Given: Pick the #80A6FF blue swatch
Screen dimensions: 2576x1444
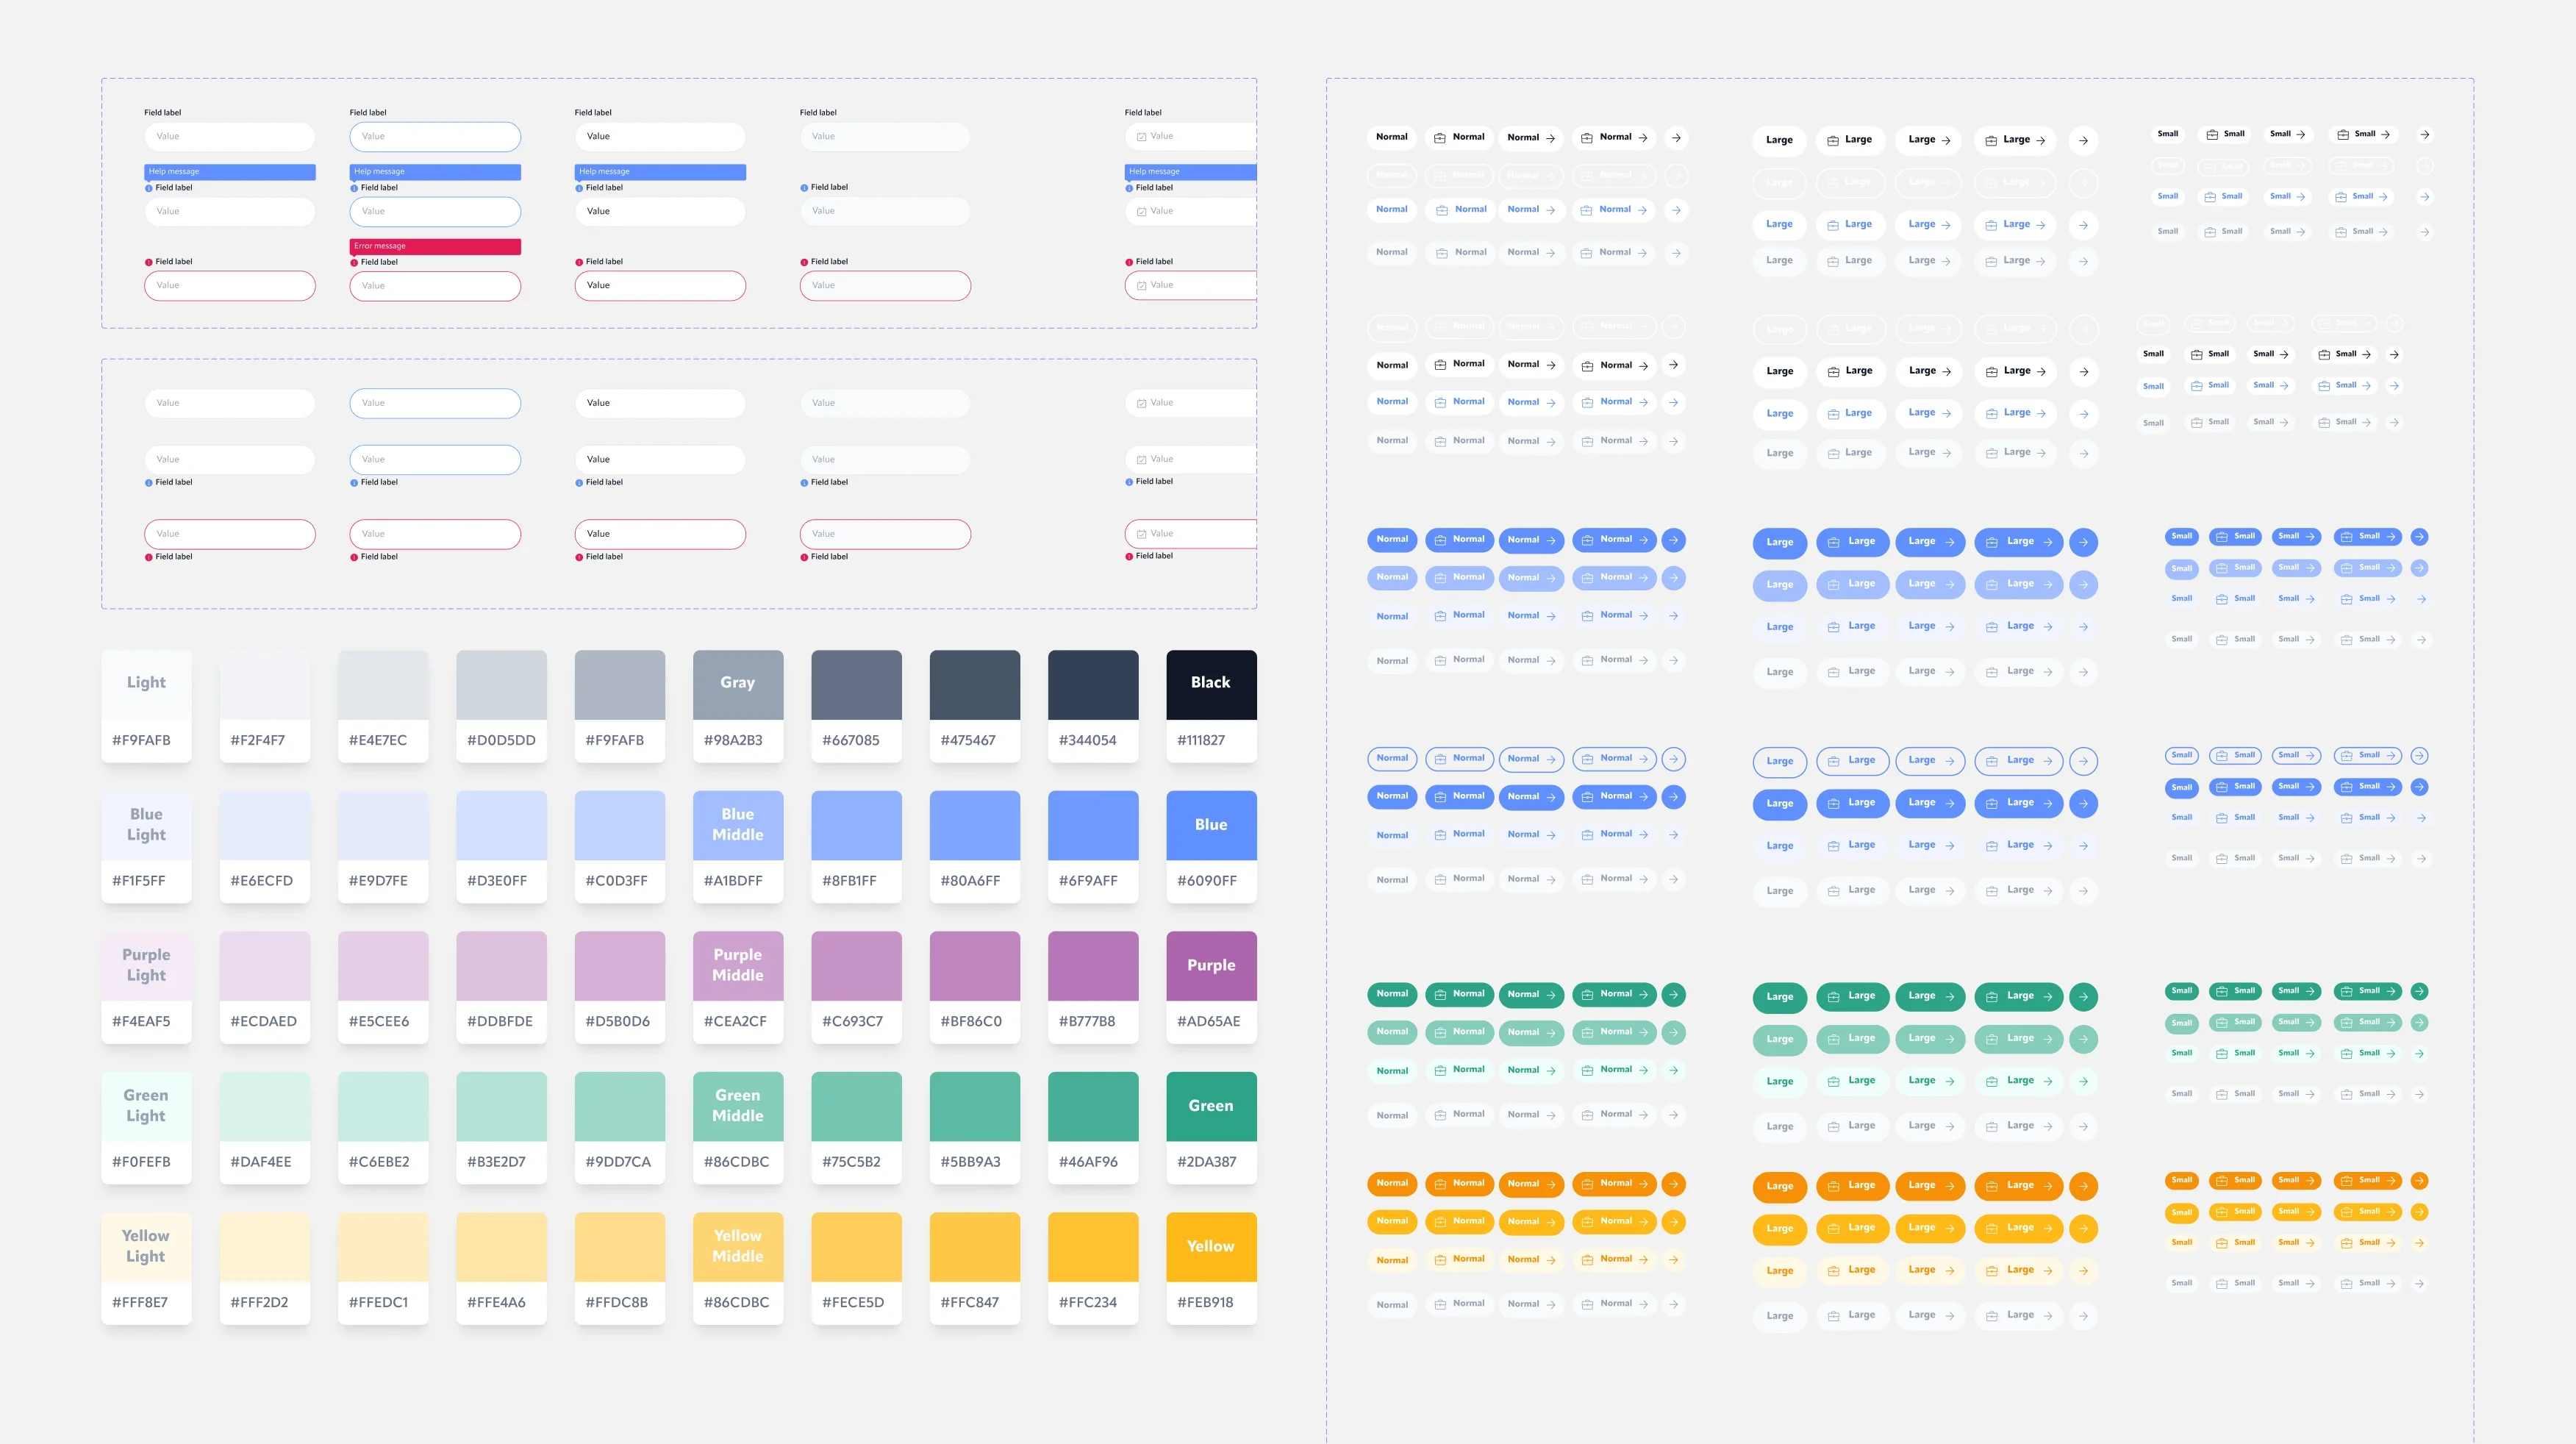Looking at the screenshot, I should click(975, 847).
